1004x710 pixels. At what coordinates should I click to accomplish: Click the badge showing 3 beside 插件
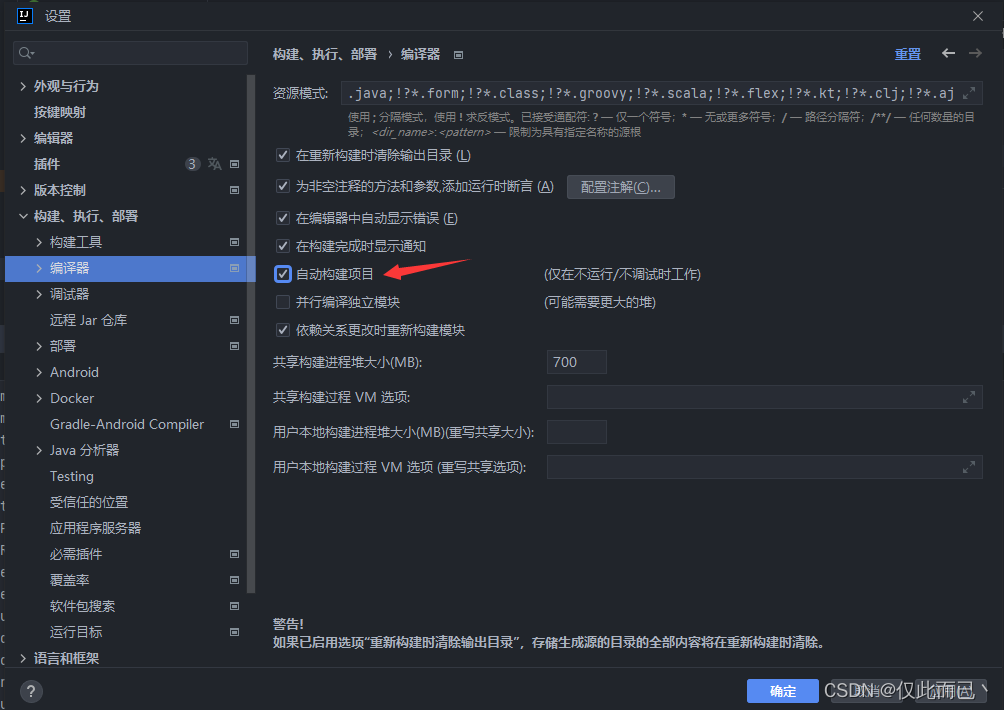(192, 164)
